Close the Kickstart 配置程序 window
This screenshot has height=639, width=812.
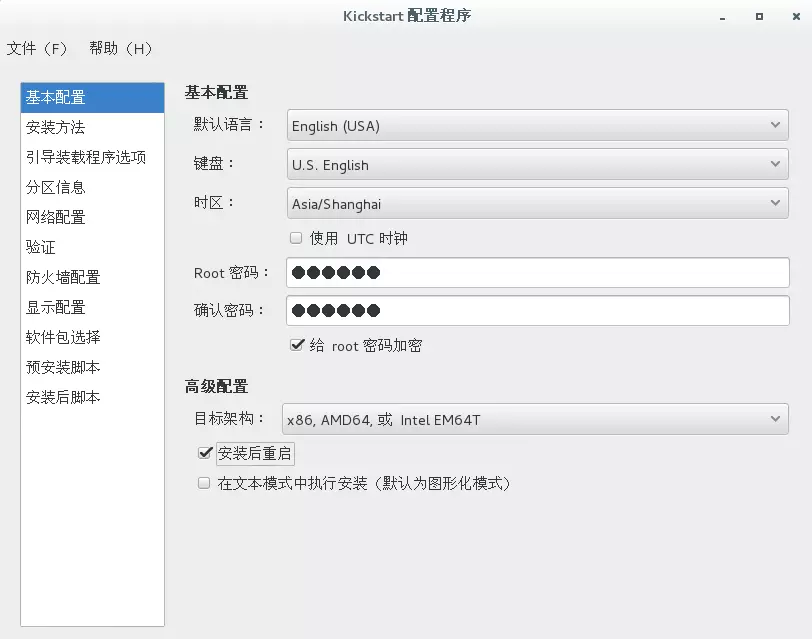click(x=796, y=17)
